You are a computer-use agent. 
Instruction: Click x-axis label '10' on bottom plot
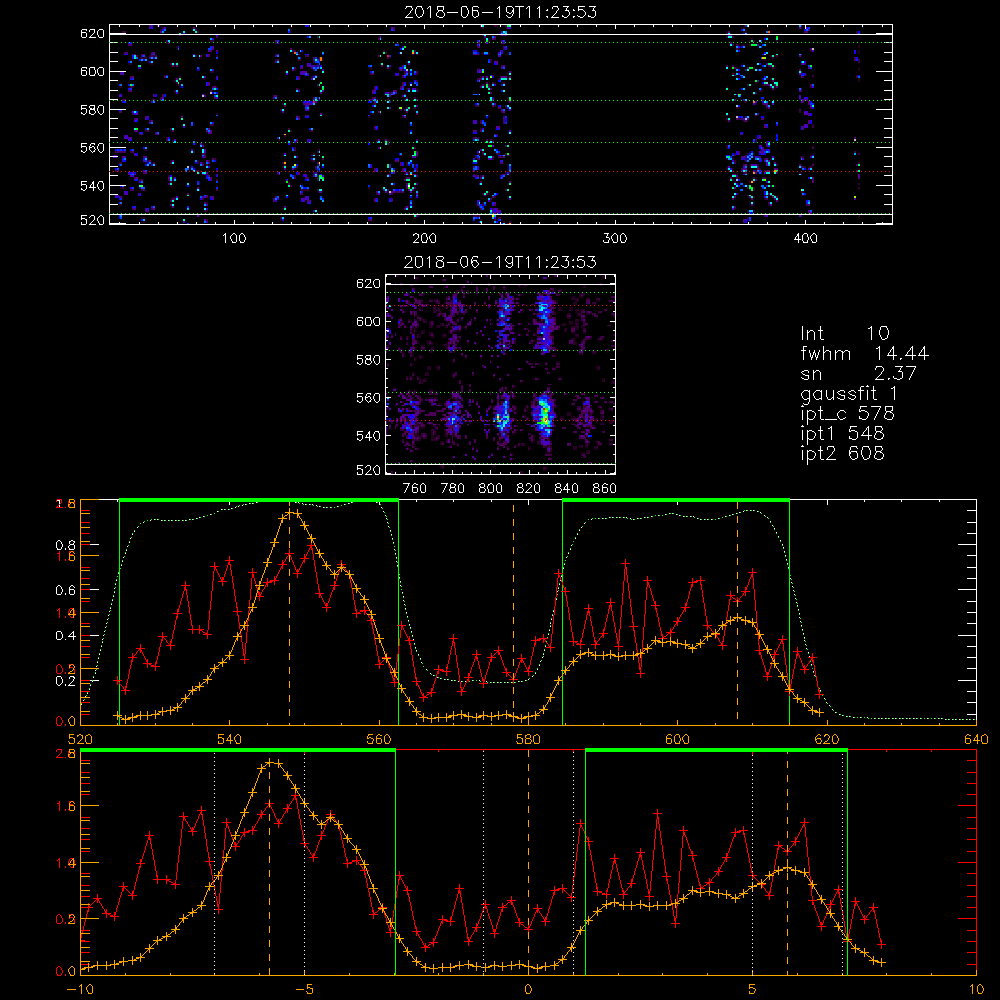click(976, 990)
